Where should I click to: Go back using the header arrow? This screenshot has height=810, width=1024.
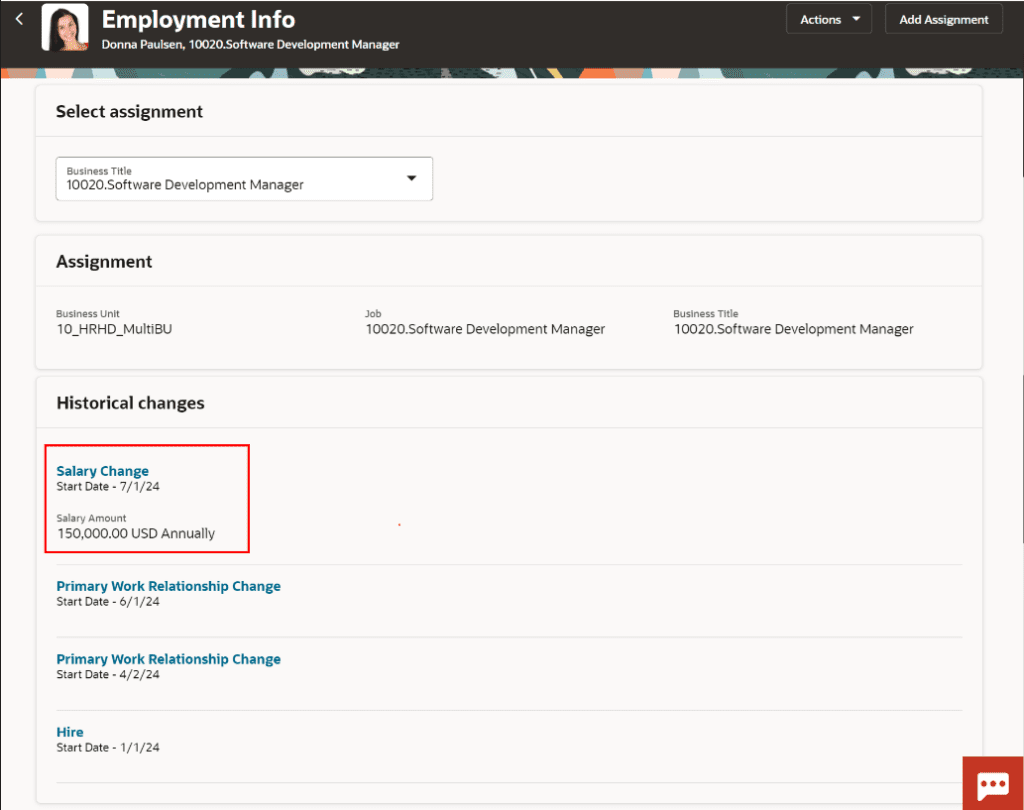(x=19, y=19)
